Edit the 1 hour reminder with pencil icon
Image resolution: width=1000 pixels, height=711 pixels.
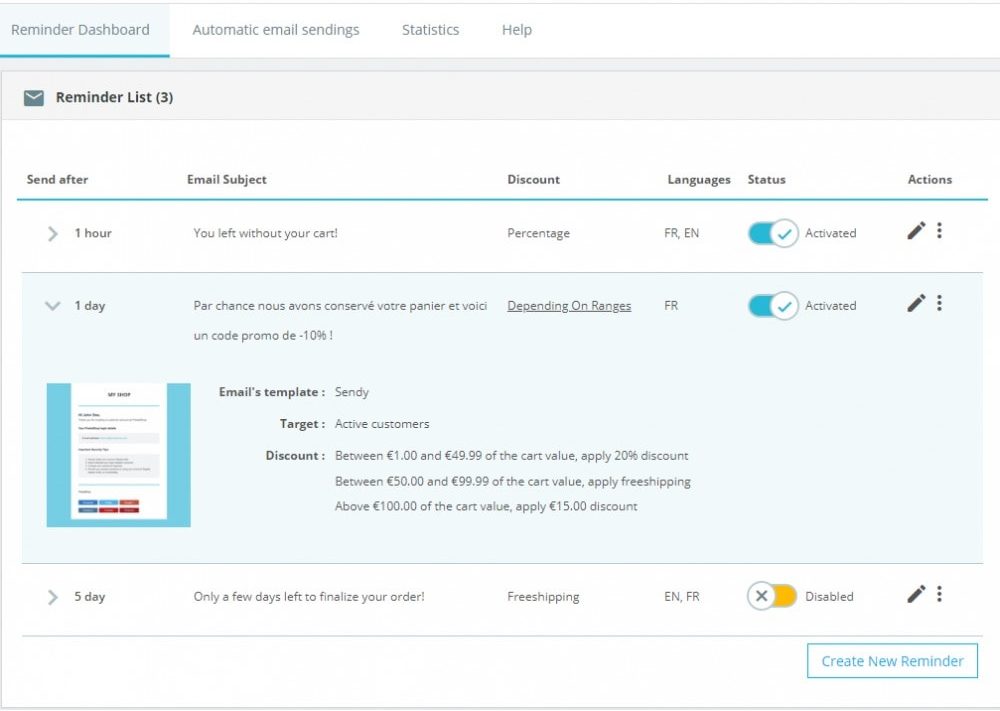(x=916, y=232)
